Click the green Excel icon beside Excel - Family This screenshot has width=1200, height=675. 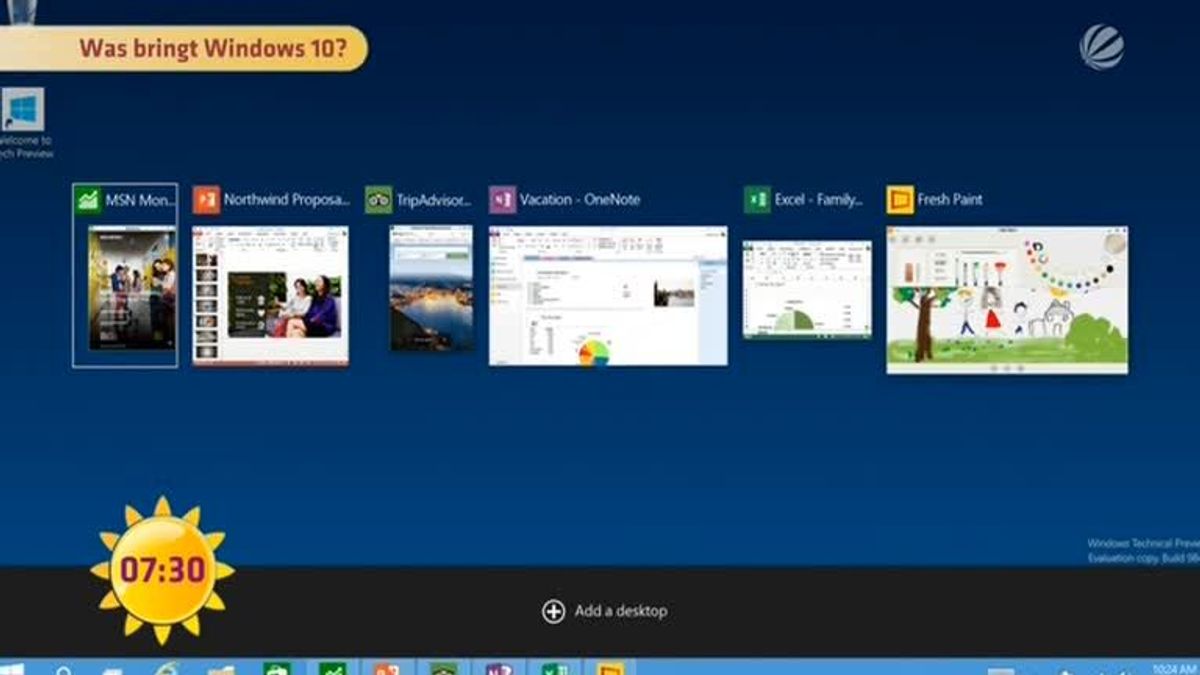point(757,200)
